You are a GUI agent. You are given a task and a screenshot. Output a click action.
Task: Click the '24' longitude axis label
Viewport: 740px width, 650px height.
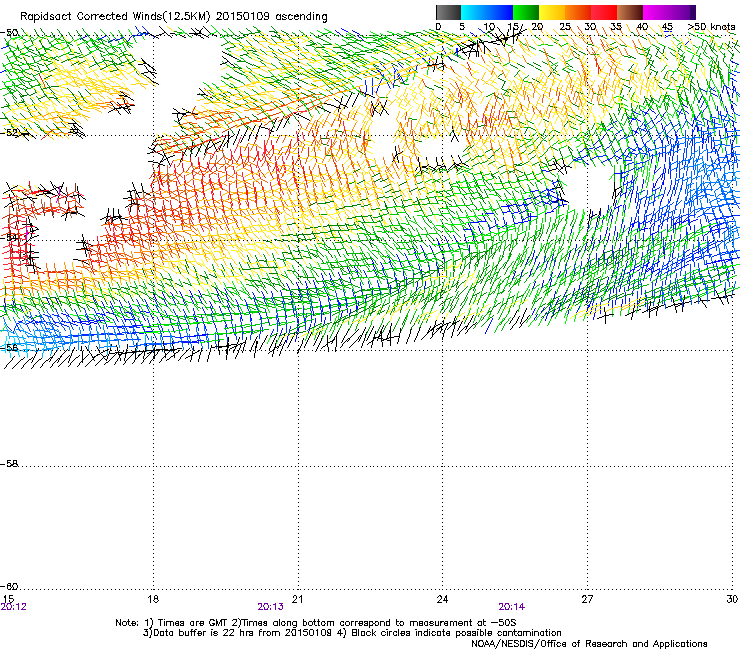[x=442, y=599]
